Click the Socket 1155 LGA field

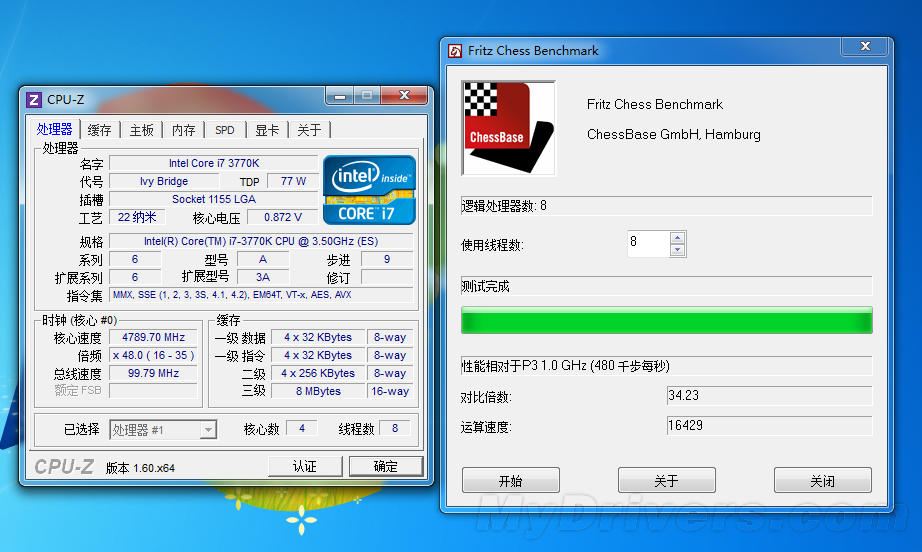click(x=214, y=199)
